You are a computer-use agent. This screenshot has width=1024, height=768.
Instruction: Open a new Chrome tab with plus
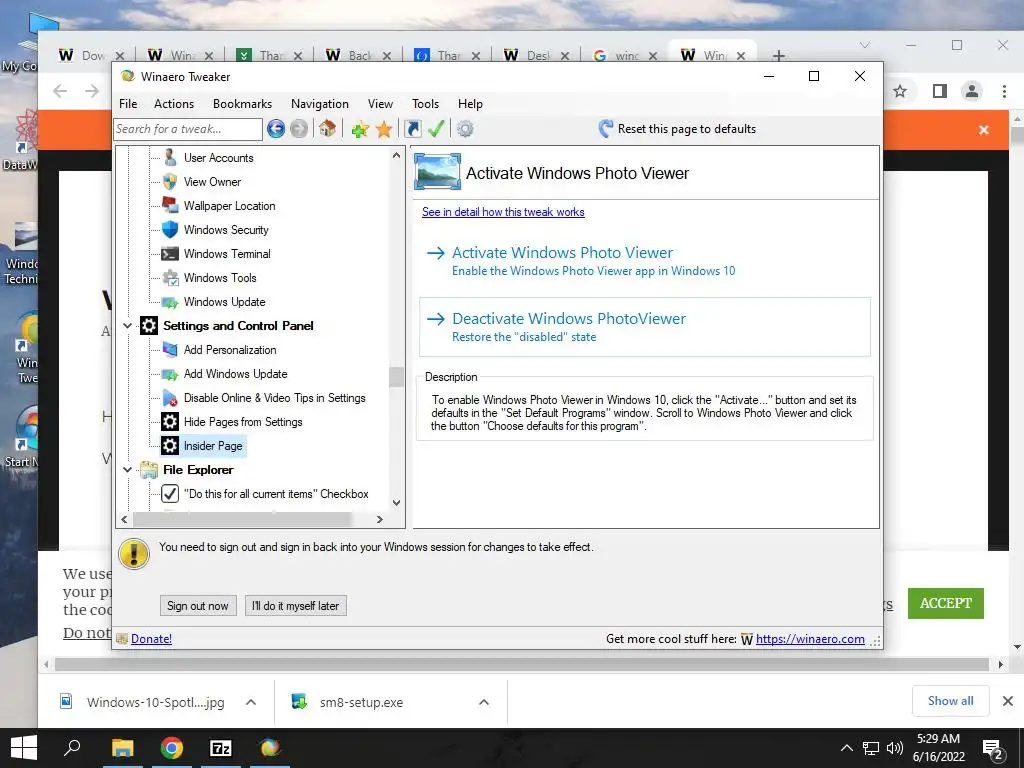tap(778, 56)
